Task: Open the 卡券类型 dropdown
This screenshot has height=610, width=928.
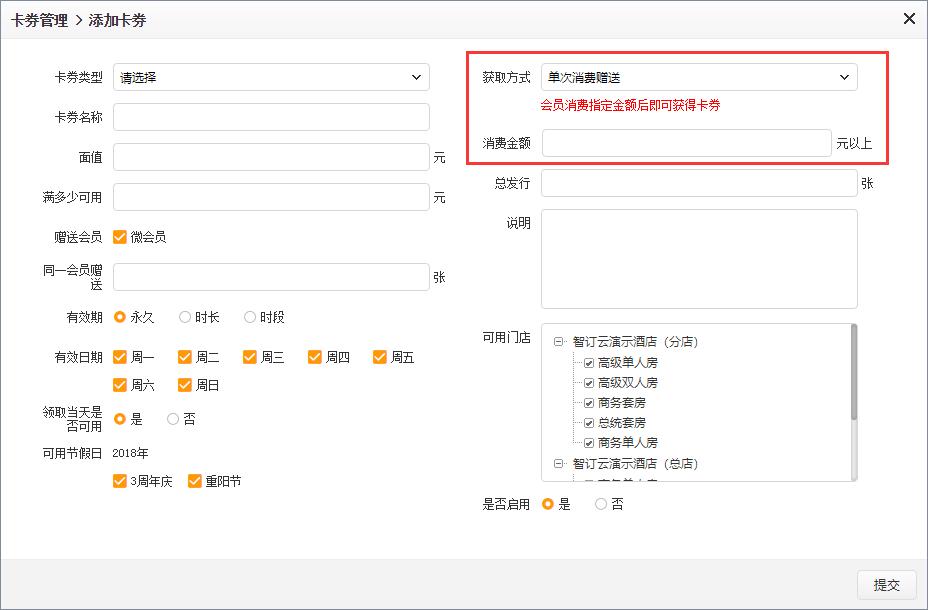Action: pyautogui.click(x=271, y=77)
